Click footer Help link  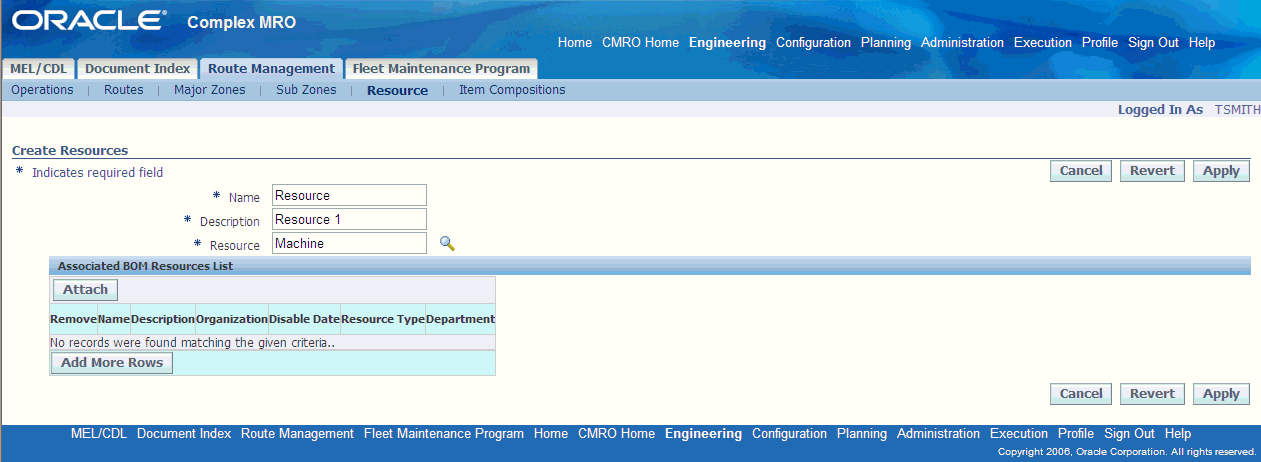1178,434
